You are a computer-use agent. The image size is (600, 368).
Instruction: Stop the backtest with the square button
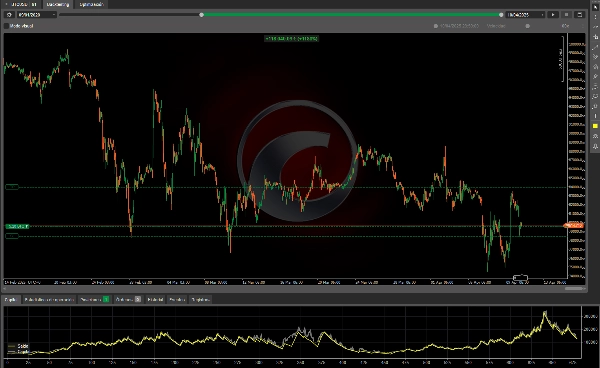click(x=566, y=15)
